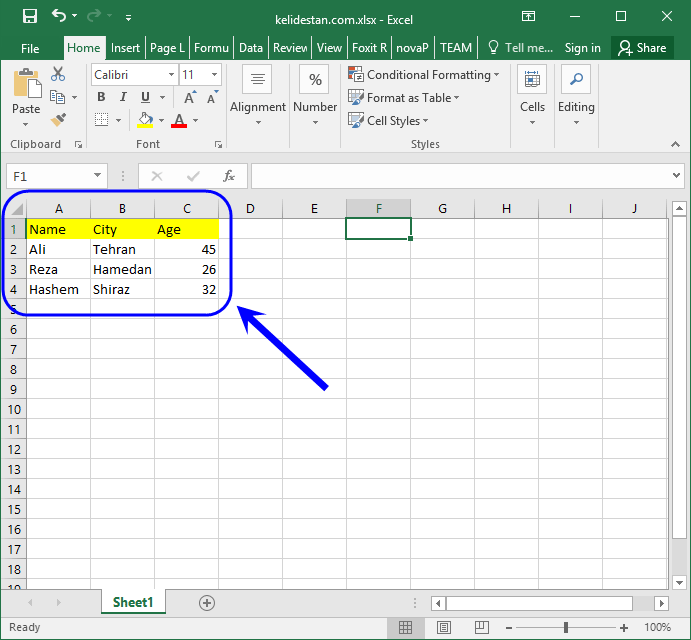Open Conditional Formatting menu
691x640 pixels.
coord(424,75)
